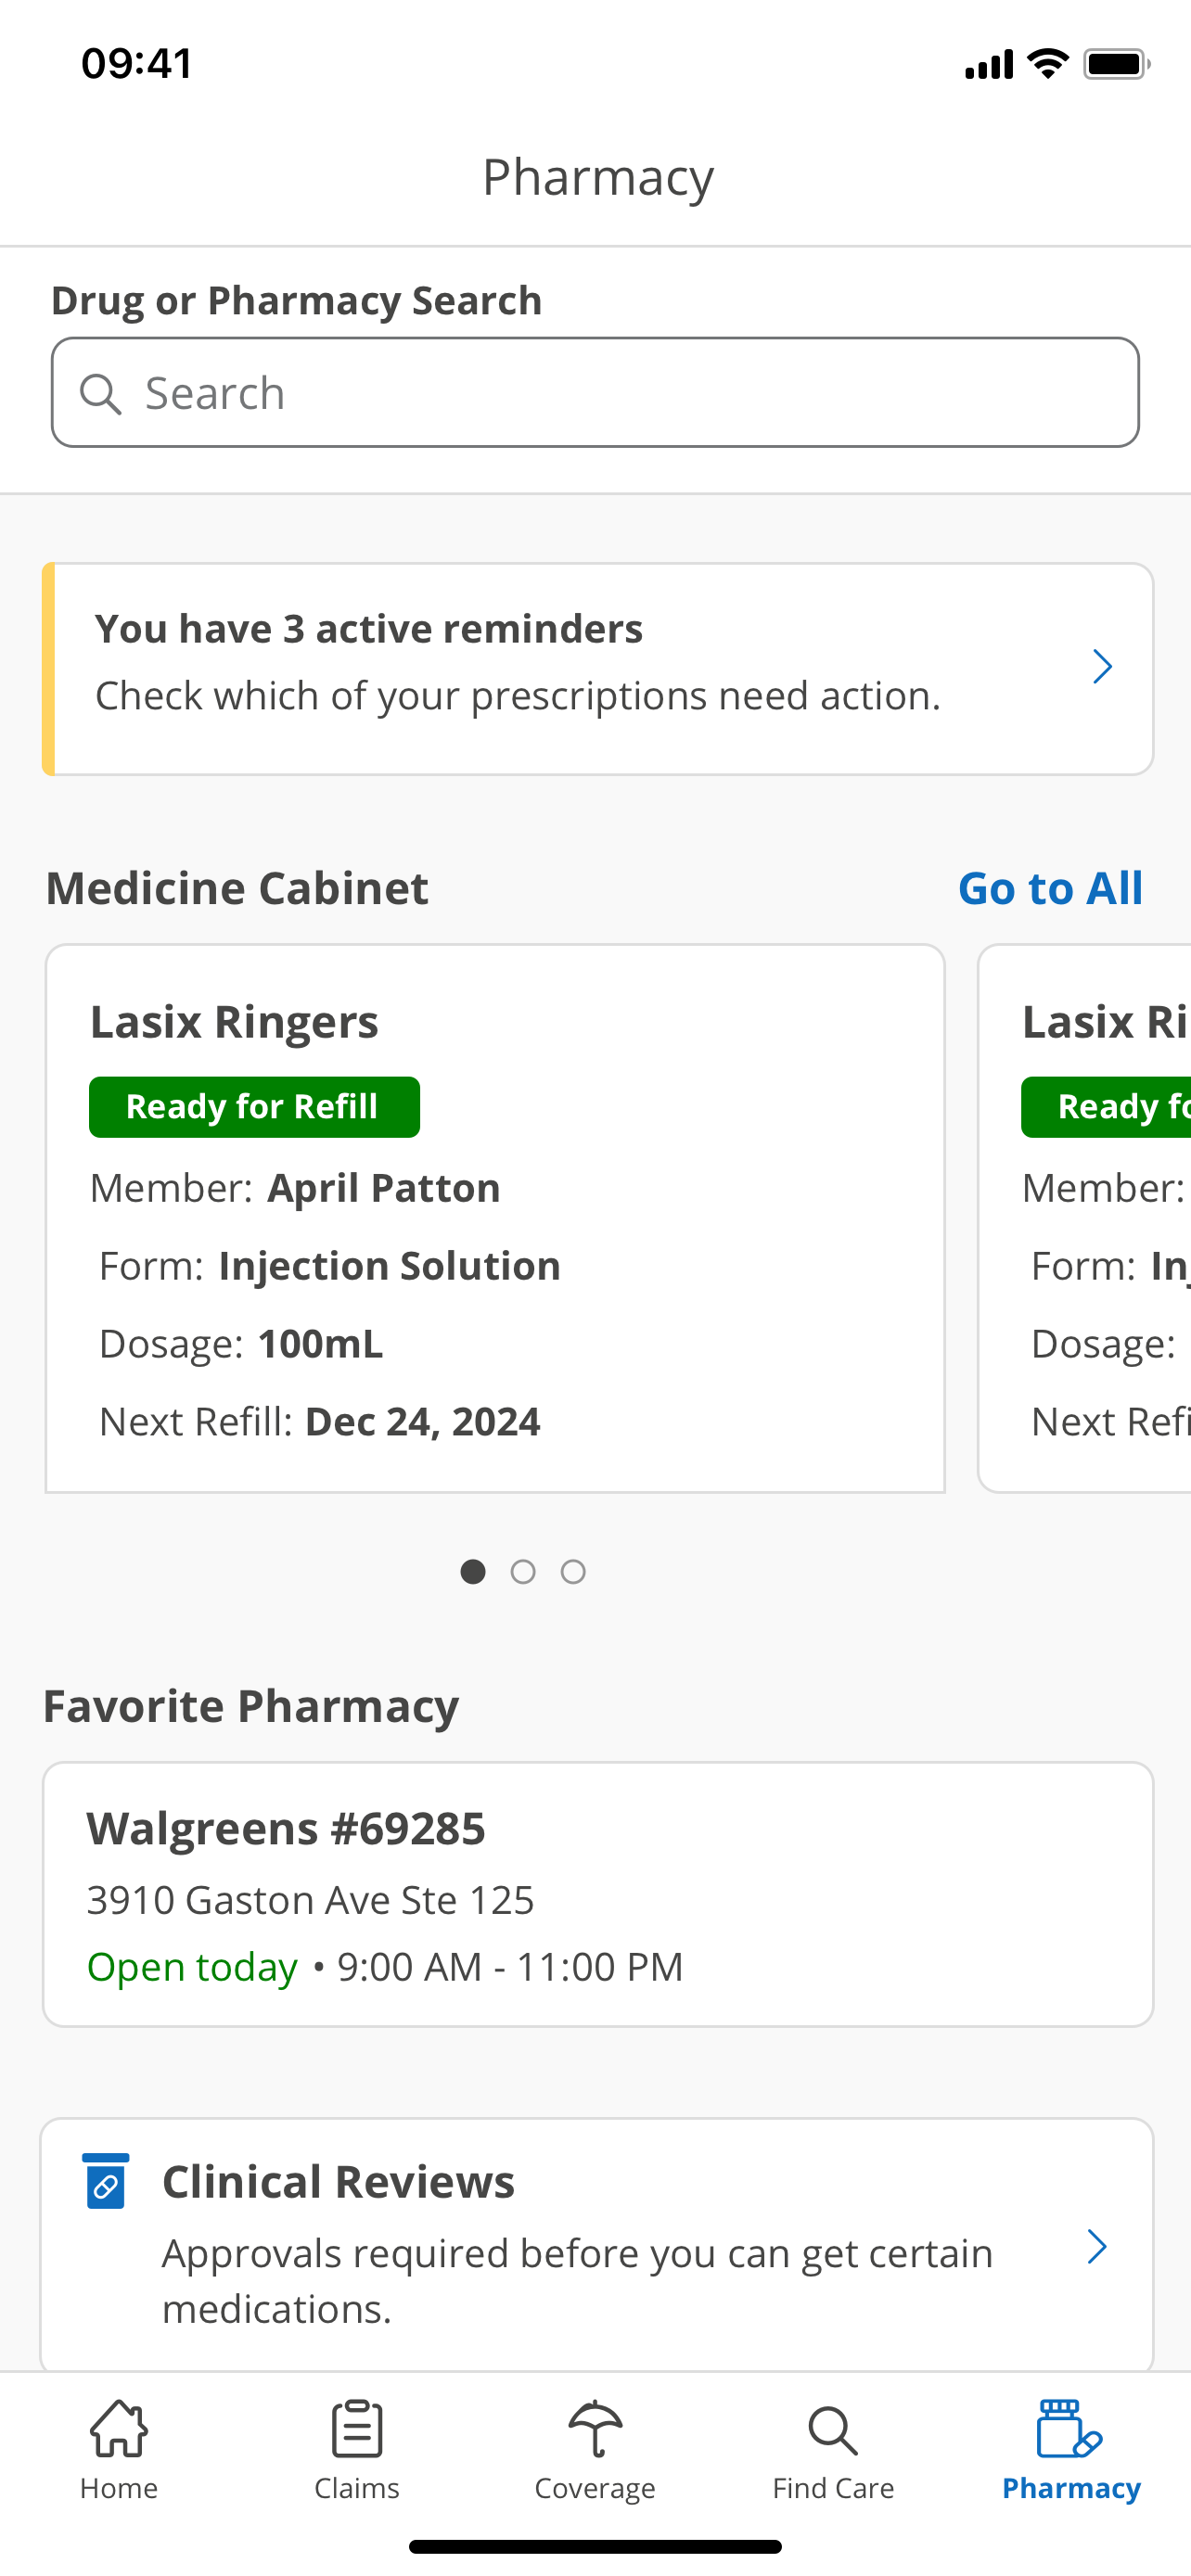Tap the Ready for Refill badge
The height and width of the screenshot is (2576, 1191).
[x=254, y=1107]
